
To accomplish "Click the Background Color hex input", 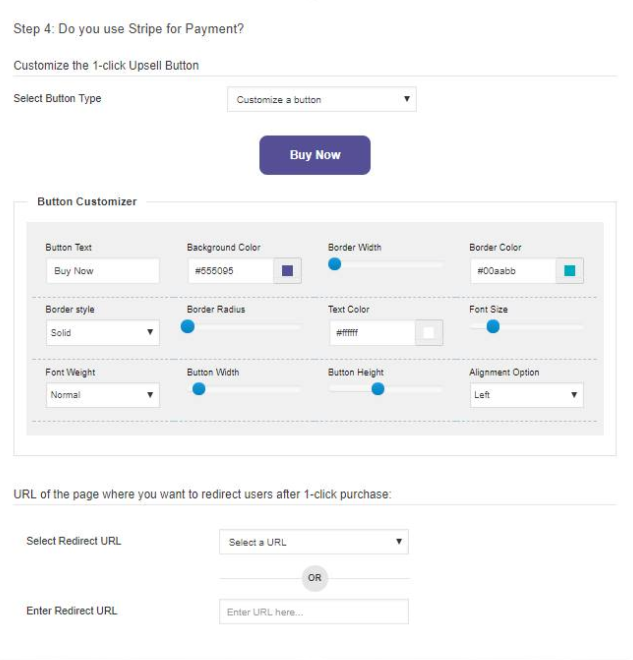I will coord(230,271).
